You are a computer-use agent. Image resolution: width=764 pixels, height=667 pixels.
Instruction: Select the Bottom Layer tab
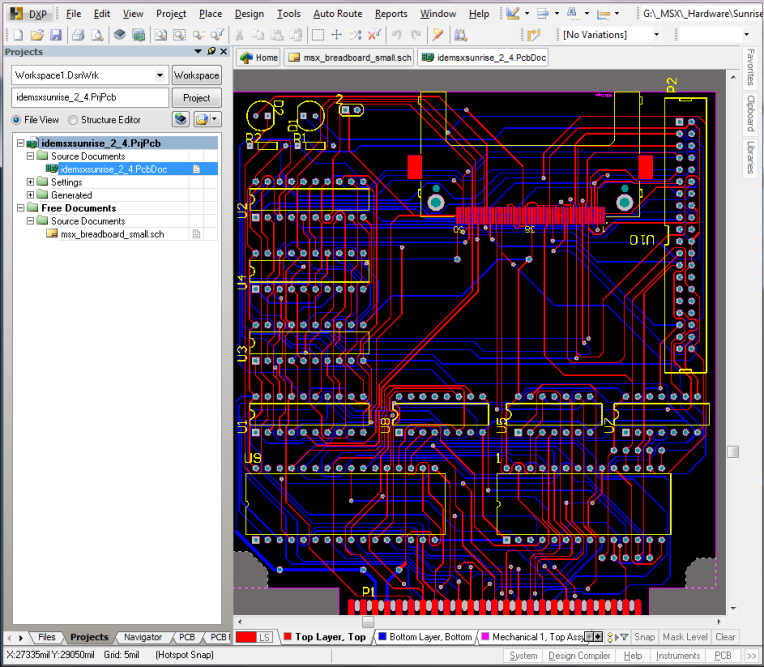click(425, 637)
